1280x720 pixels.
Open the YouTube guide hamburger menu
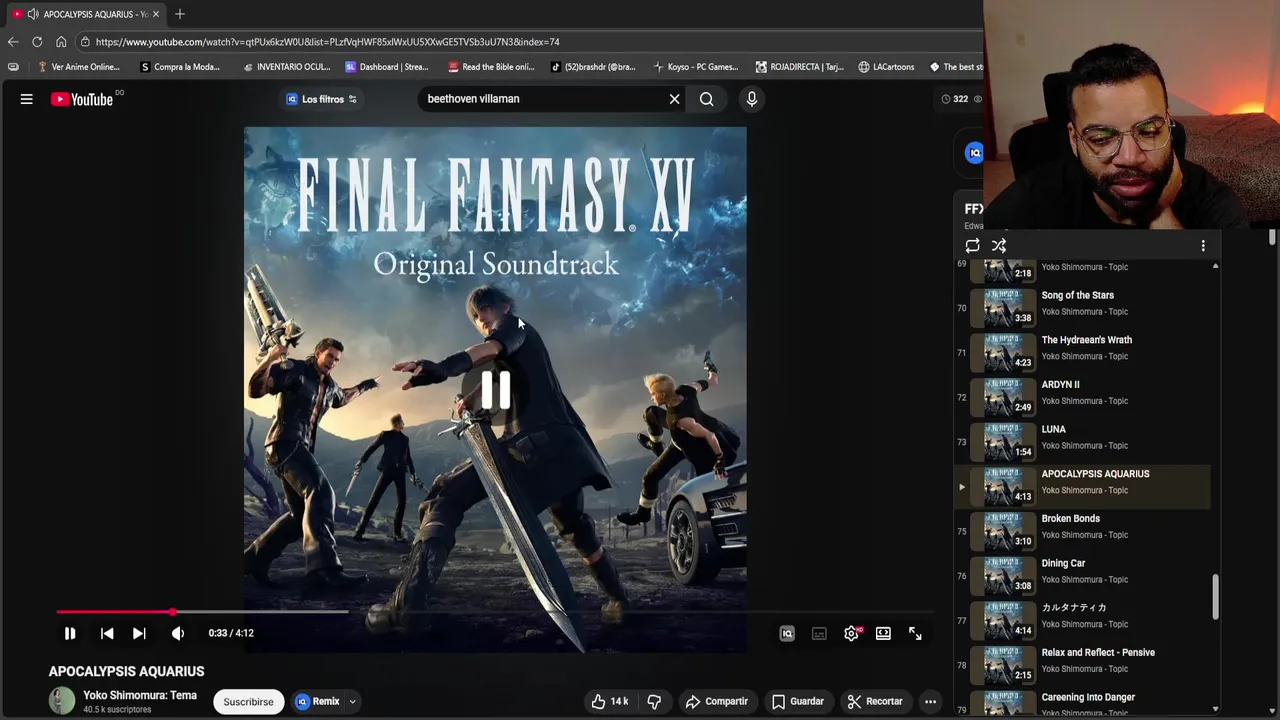pos(27,99)
